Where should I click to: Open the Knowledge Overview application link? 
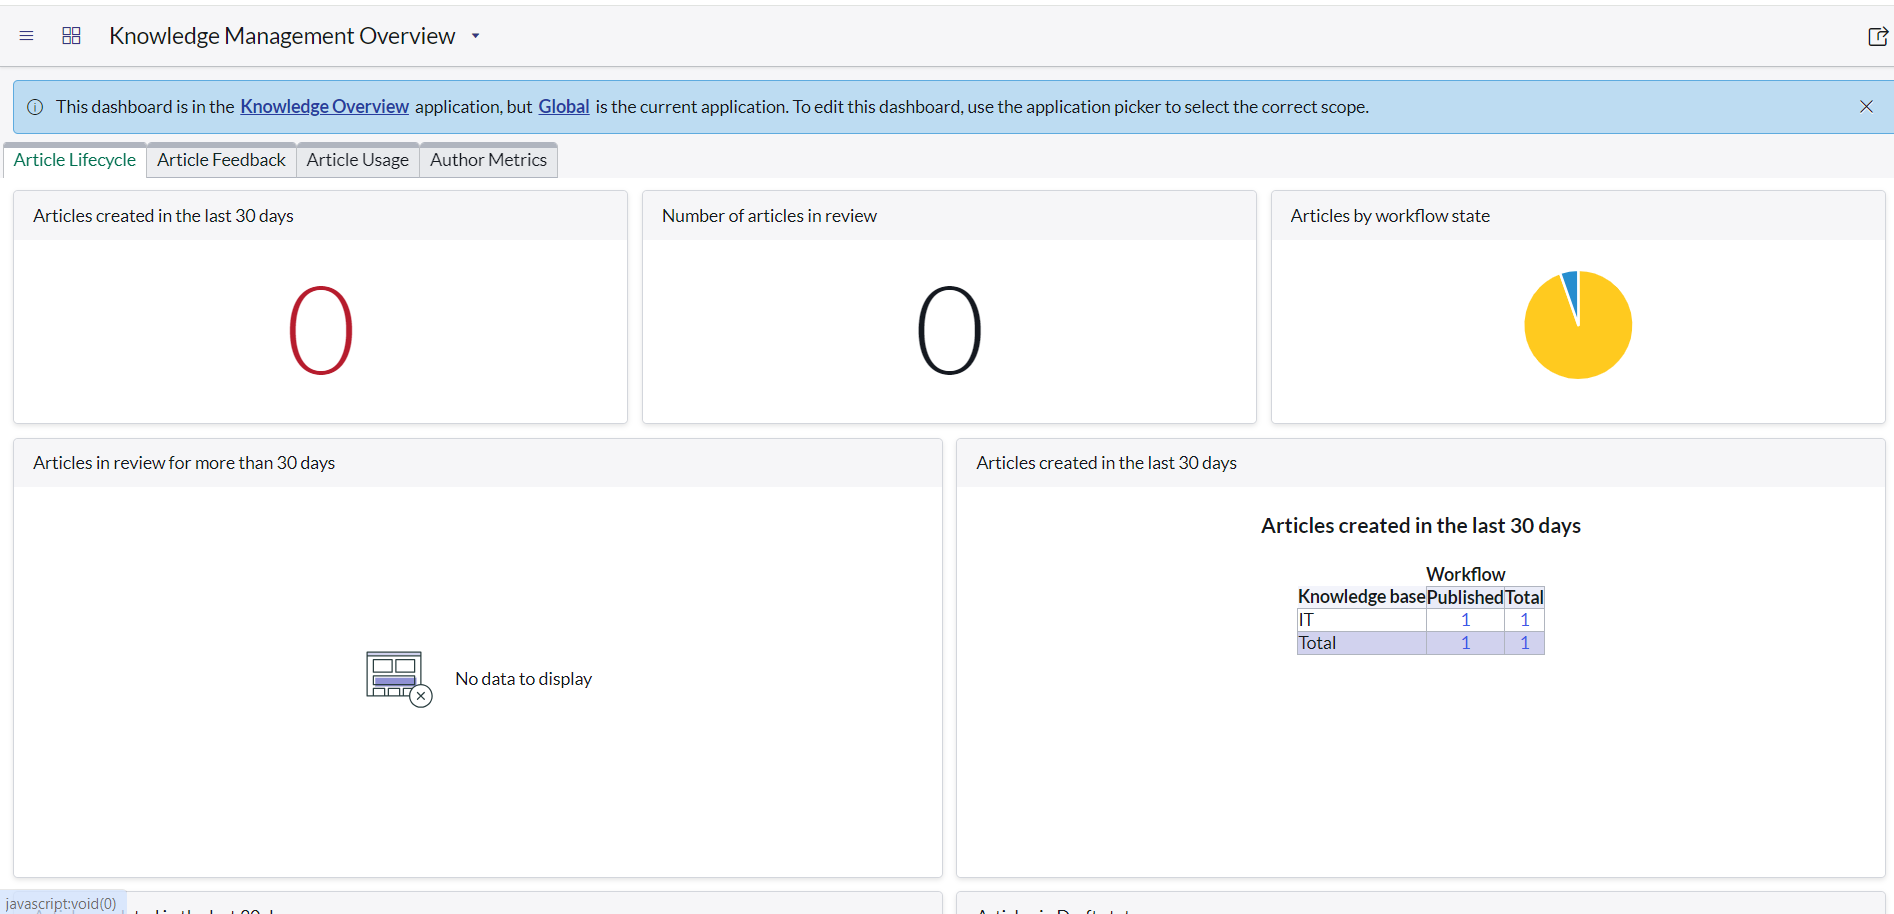(x=323, y=106)
